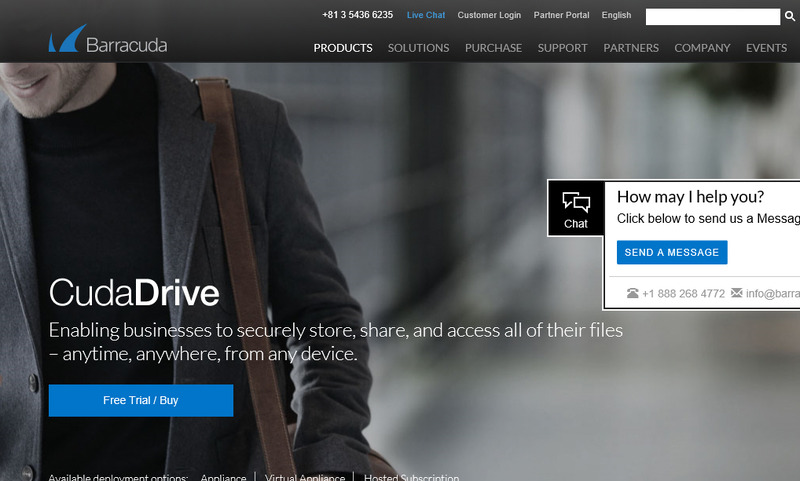
Task: Open the PURCHASE menu
Action: click(493, 48)
